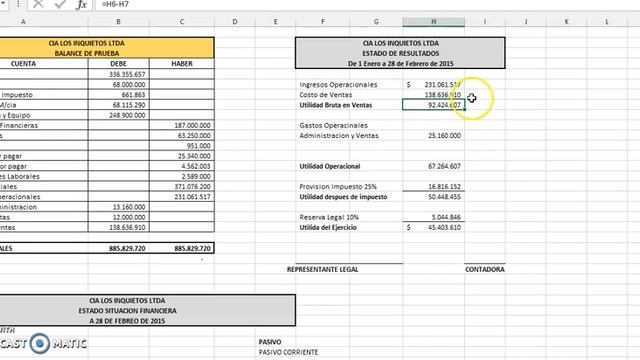Click the Gastos Operacinales label
The image size is (640, 360).
coord(333,125)
